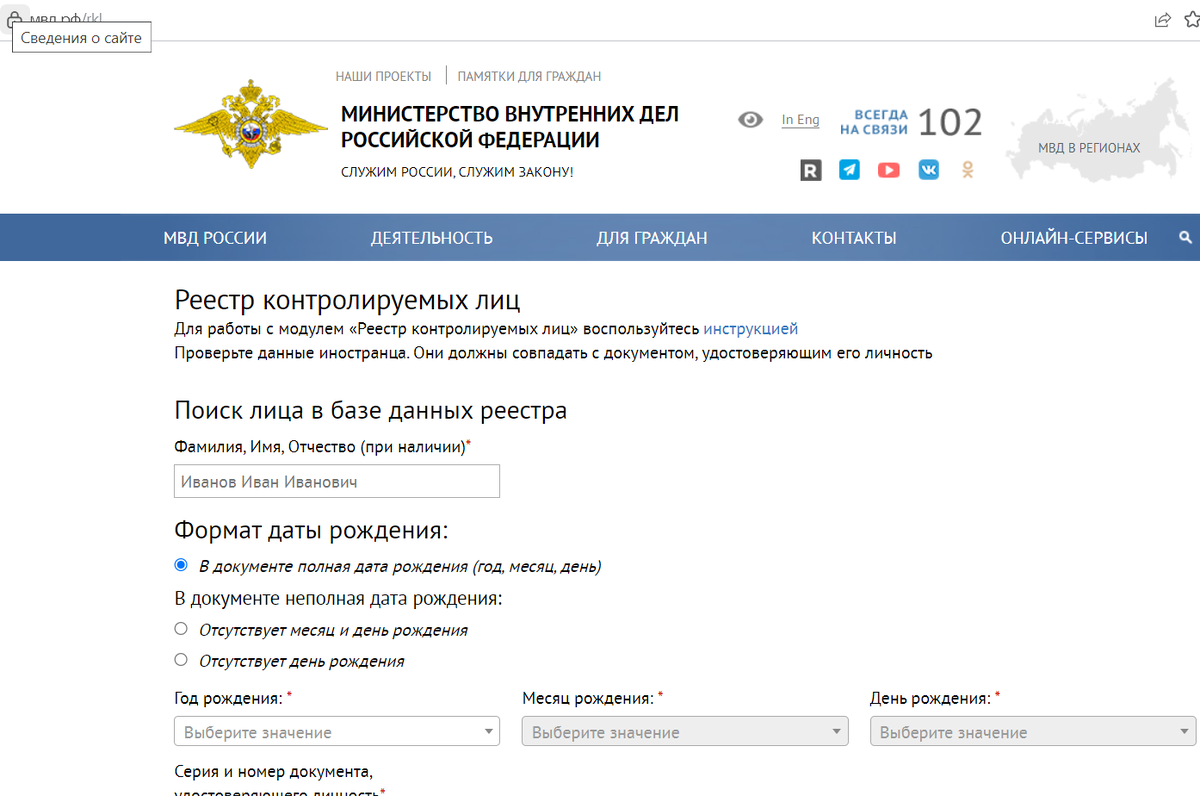This screenshot has height=796, width=1200.
Task: Open the 'инструкцией' instruction link
Action: tap(750, 328)
